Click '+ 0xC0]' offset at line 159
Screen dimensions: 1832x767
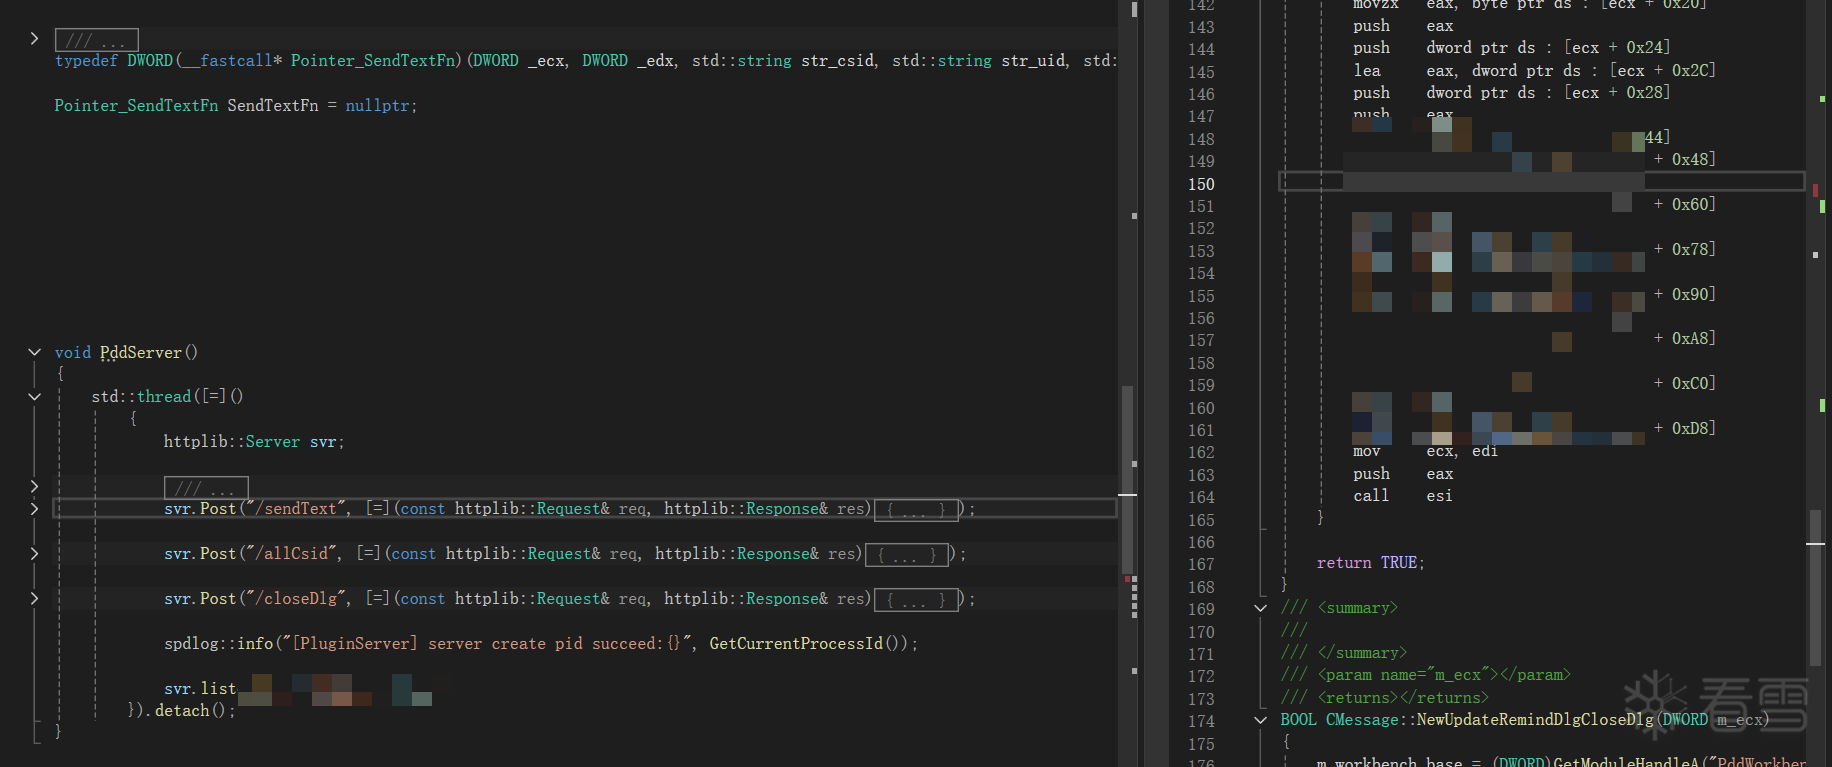[1684, 384]
